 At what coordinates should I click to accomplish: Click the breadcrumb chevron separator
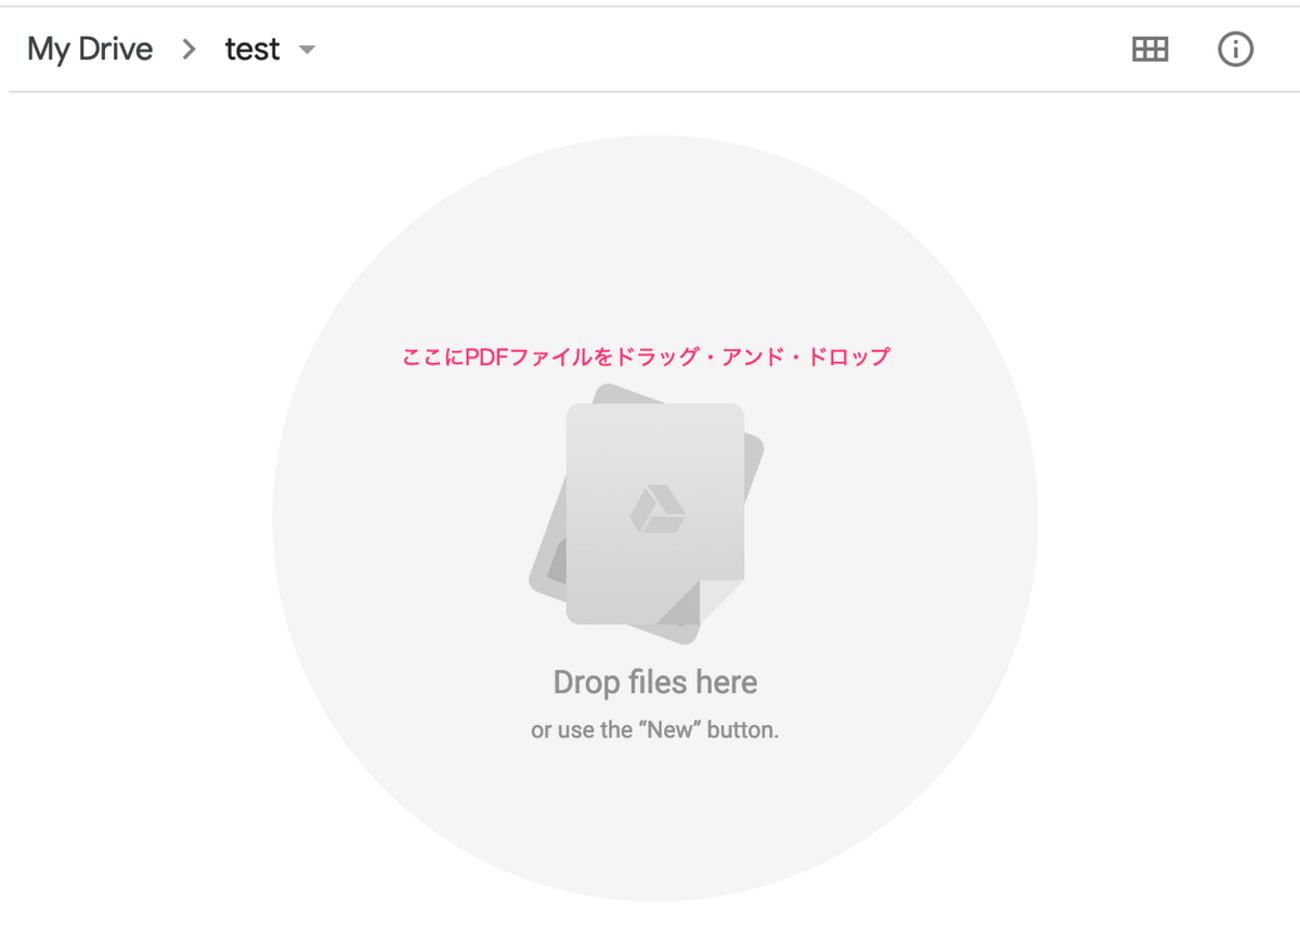[x=189, y=49]
